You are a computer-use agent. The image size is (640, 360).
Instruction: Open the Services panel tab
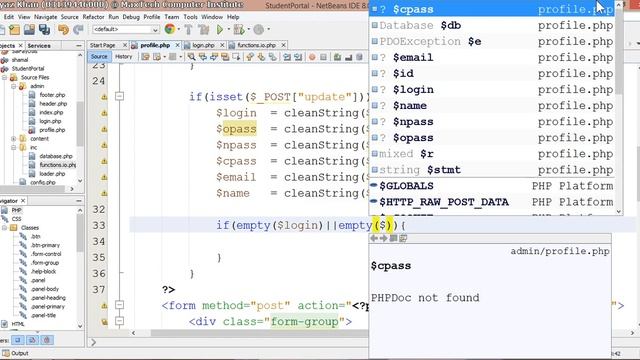39,46
